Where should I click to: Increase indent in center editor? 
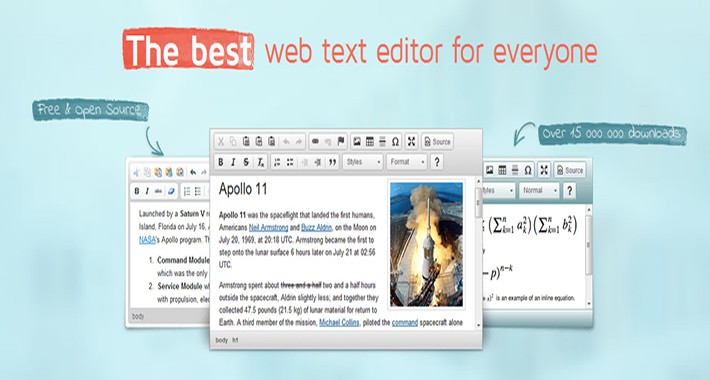pyautogui.click(x=317, y=162)
